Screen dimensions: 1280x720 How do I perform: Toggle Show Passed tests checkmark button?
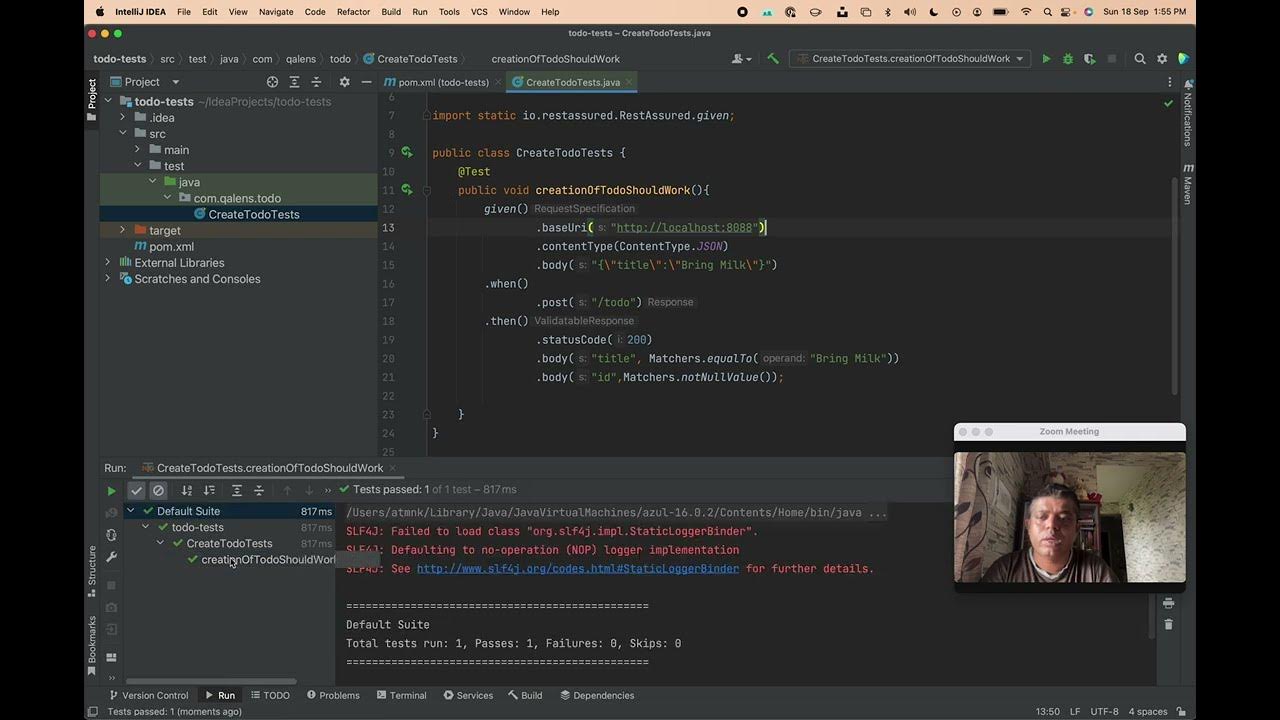pyautogui.click(x=137, y=490)
